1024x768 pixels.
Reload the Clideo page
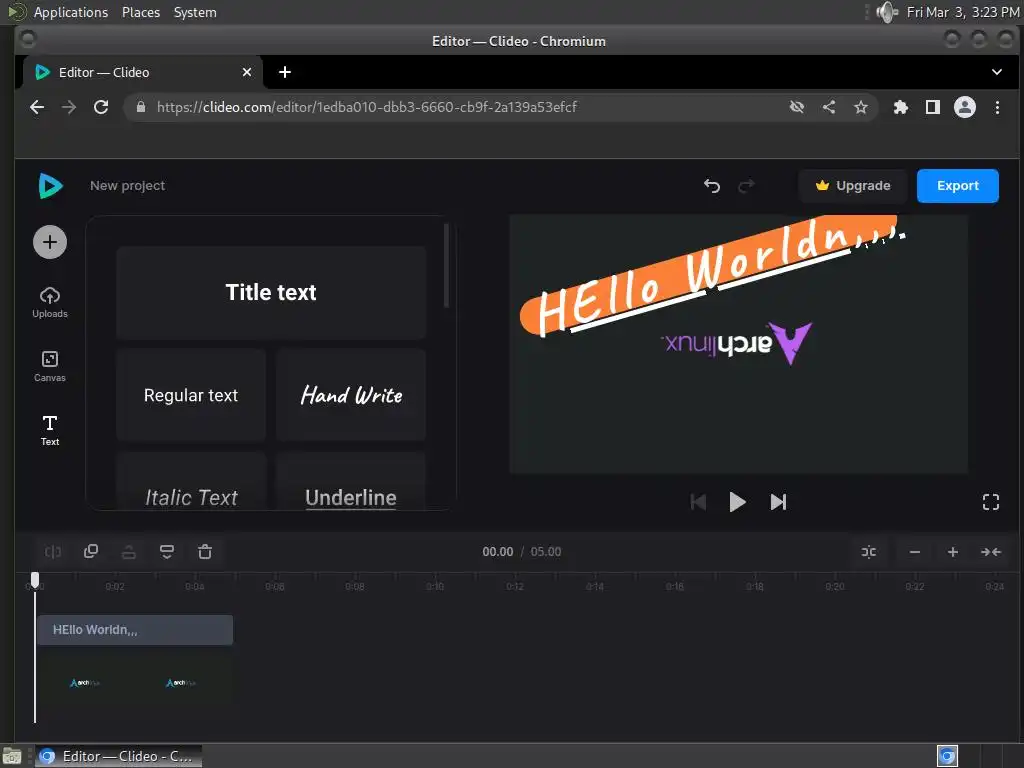click(101, 107)
